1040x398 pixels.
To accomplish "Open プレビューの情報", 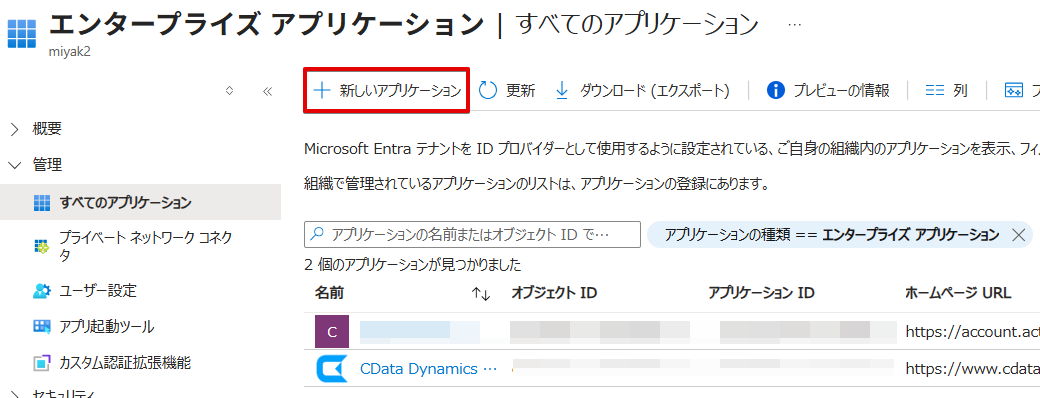I will (828, 91).
